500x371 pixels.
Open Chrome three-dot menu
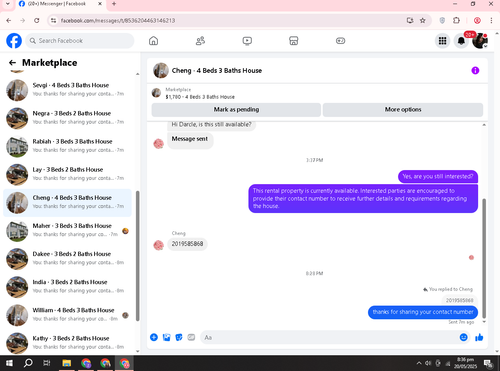[491, 20]
